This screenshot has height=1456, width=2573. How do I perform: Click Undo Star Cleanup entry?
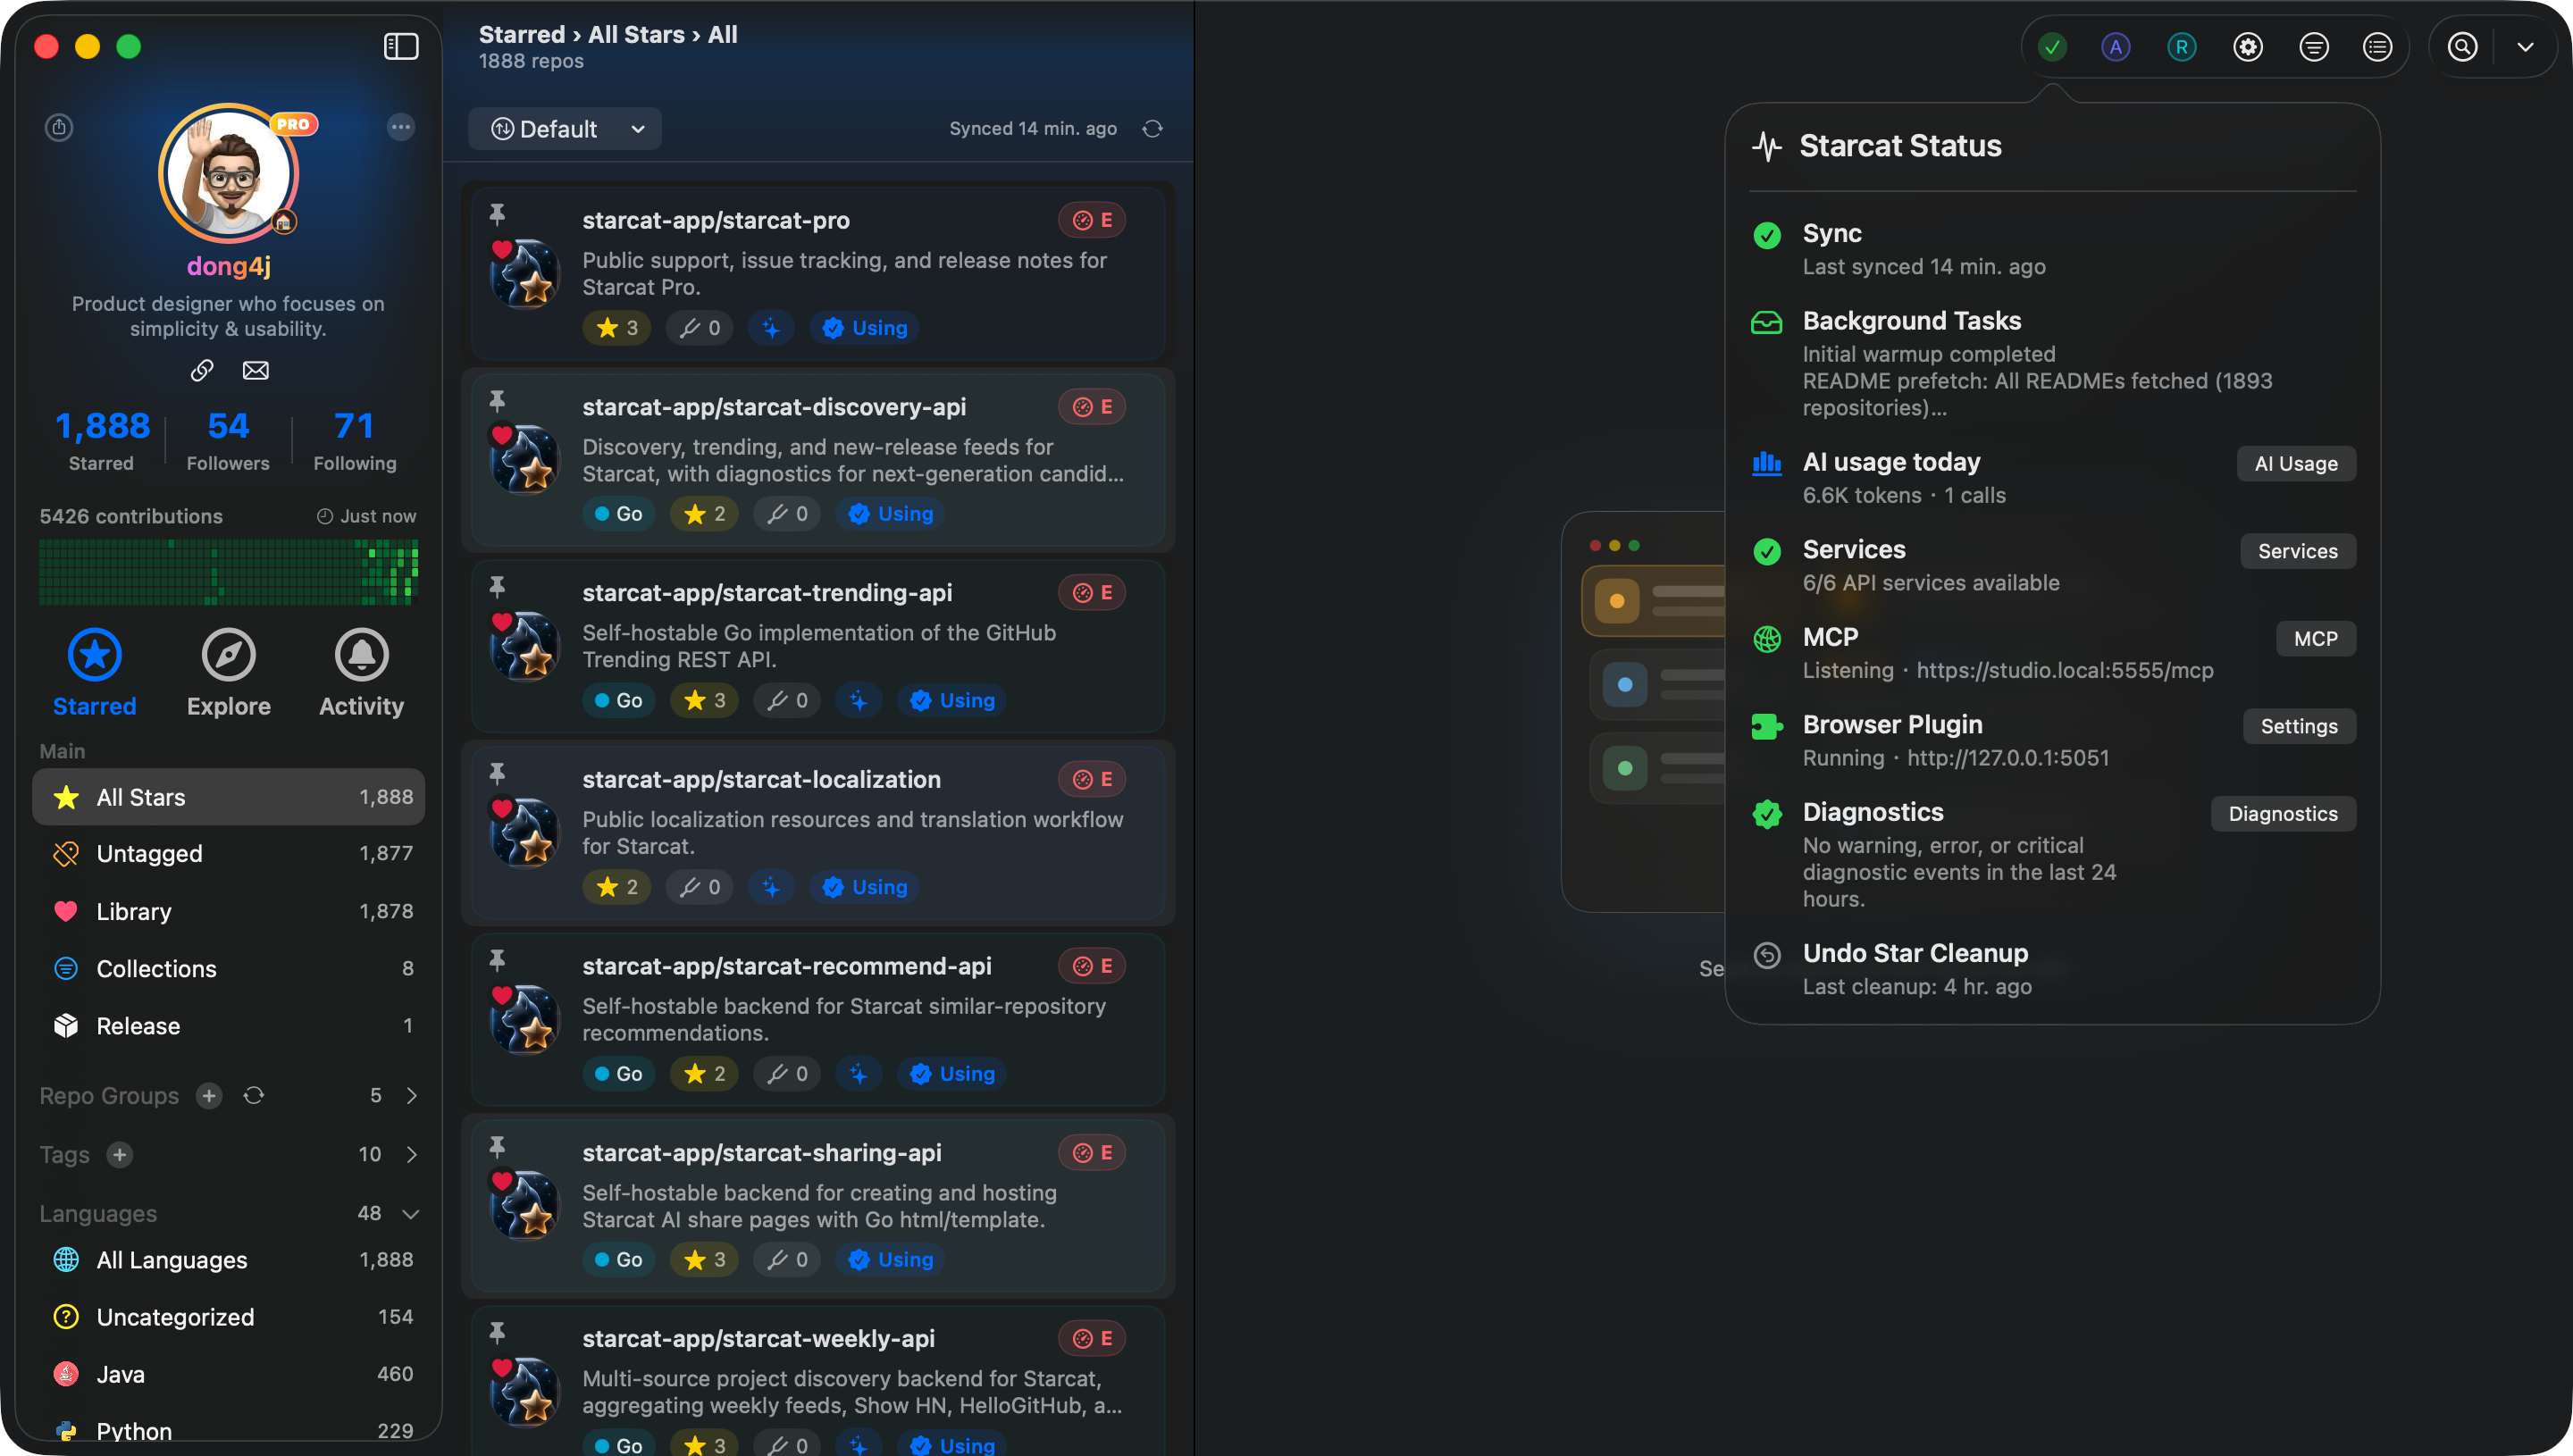[2053, 969]
